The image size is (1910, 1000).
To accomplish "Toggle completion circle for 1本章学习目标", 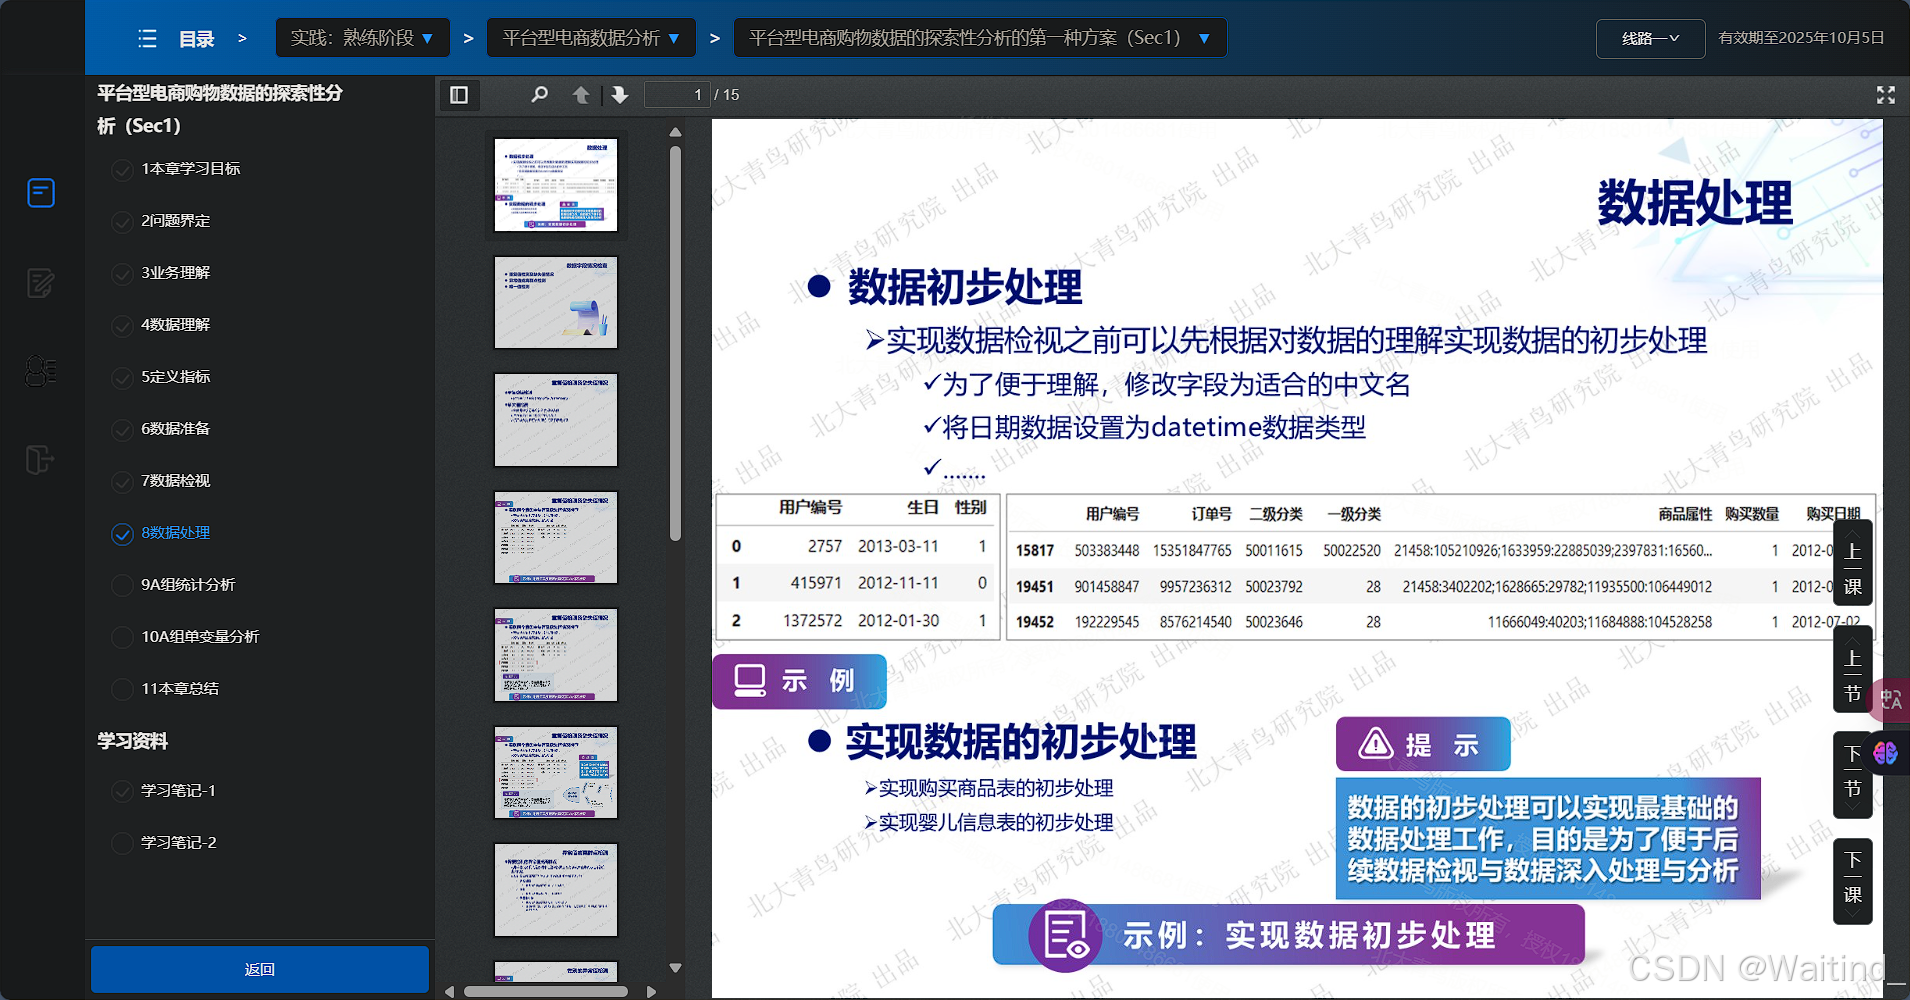I will (122, 170).
